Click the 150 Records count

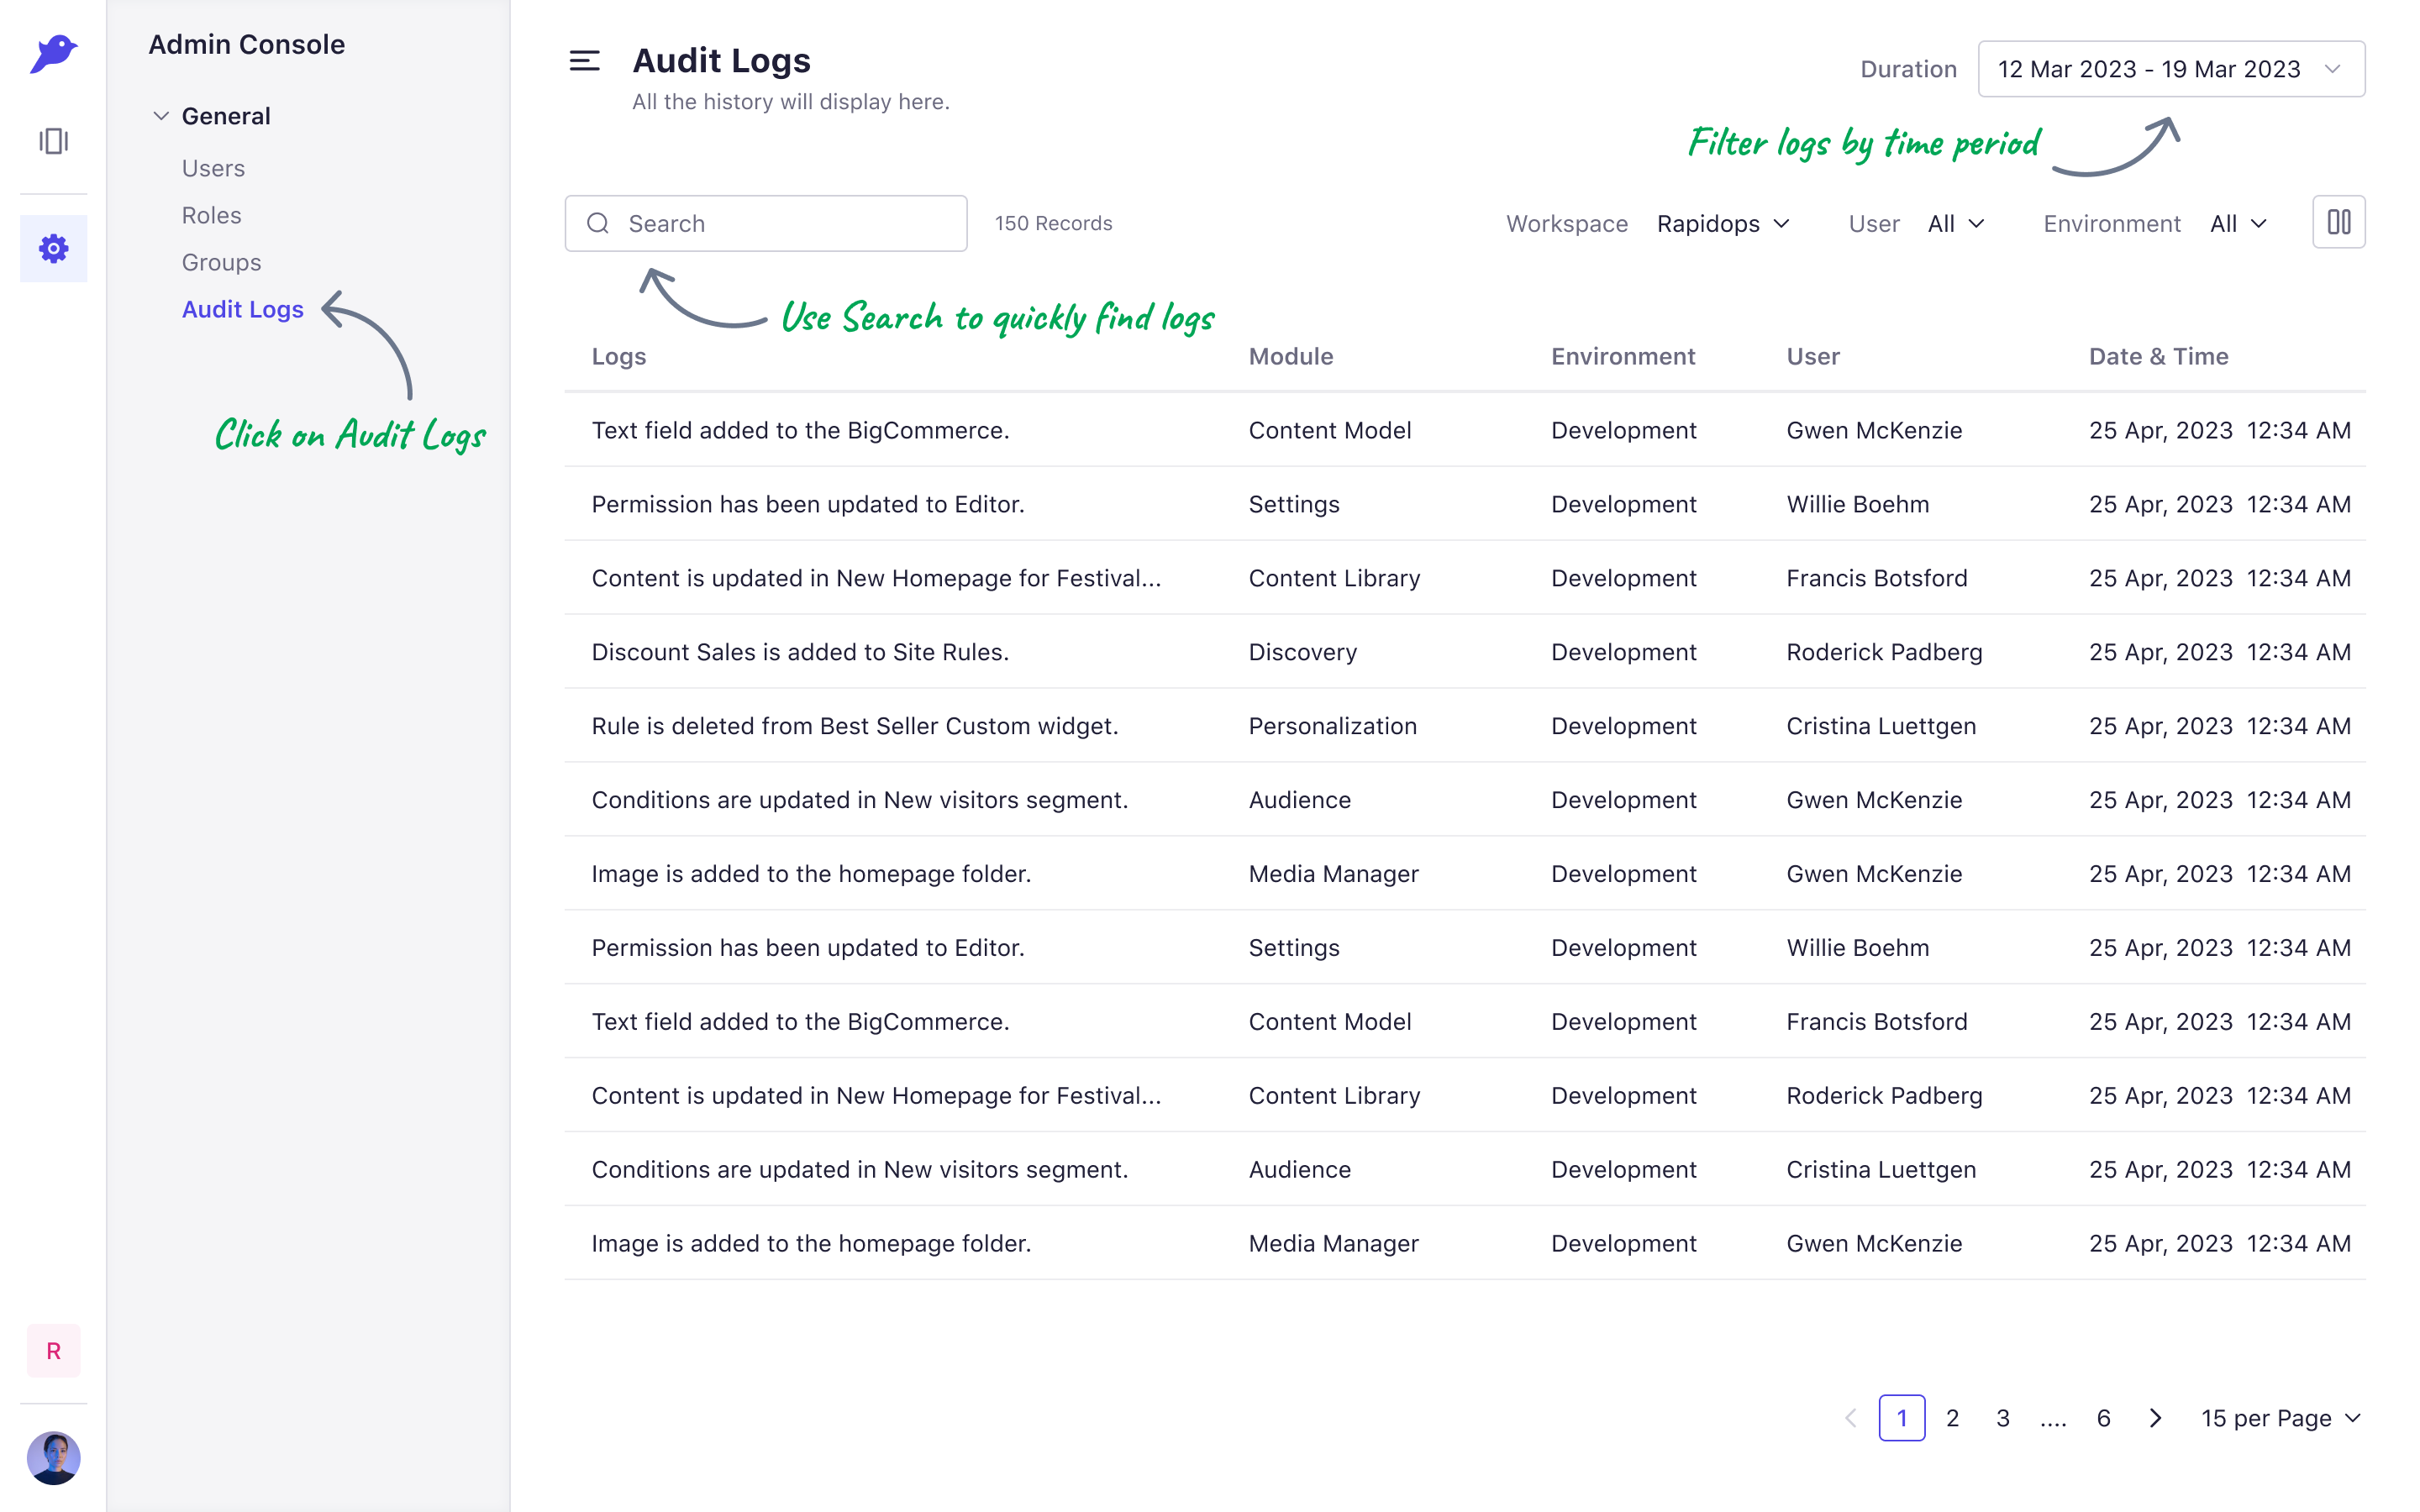point(1053,223)
